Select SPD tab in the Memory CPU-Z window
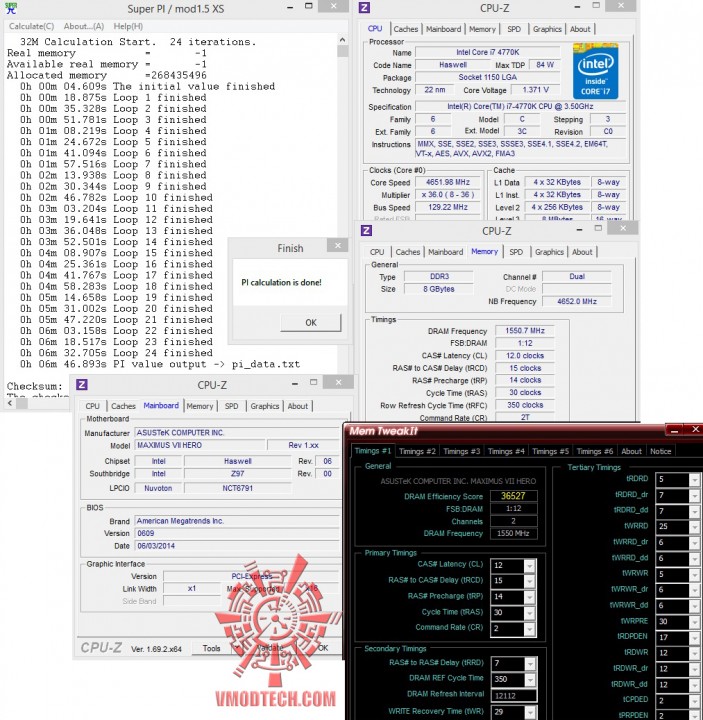703x720 pixels. tap(516, 252)
